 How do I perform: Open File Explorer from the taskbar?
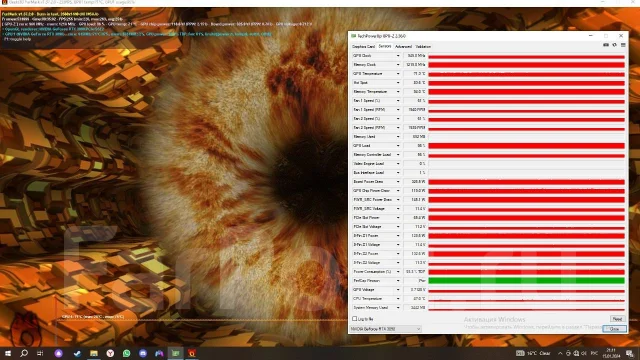tap(94, 353)
